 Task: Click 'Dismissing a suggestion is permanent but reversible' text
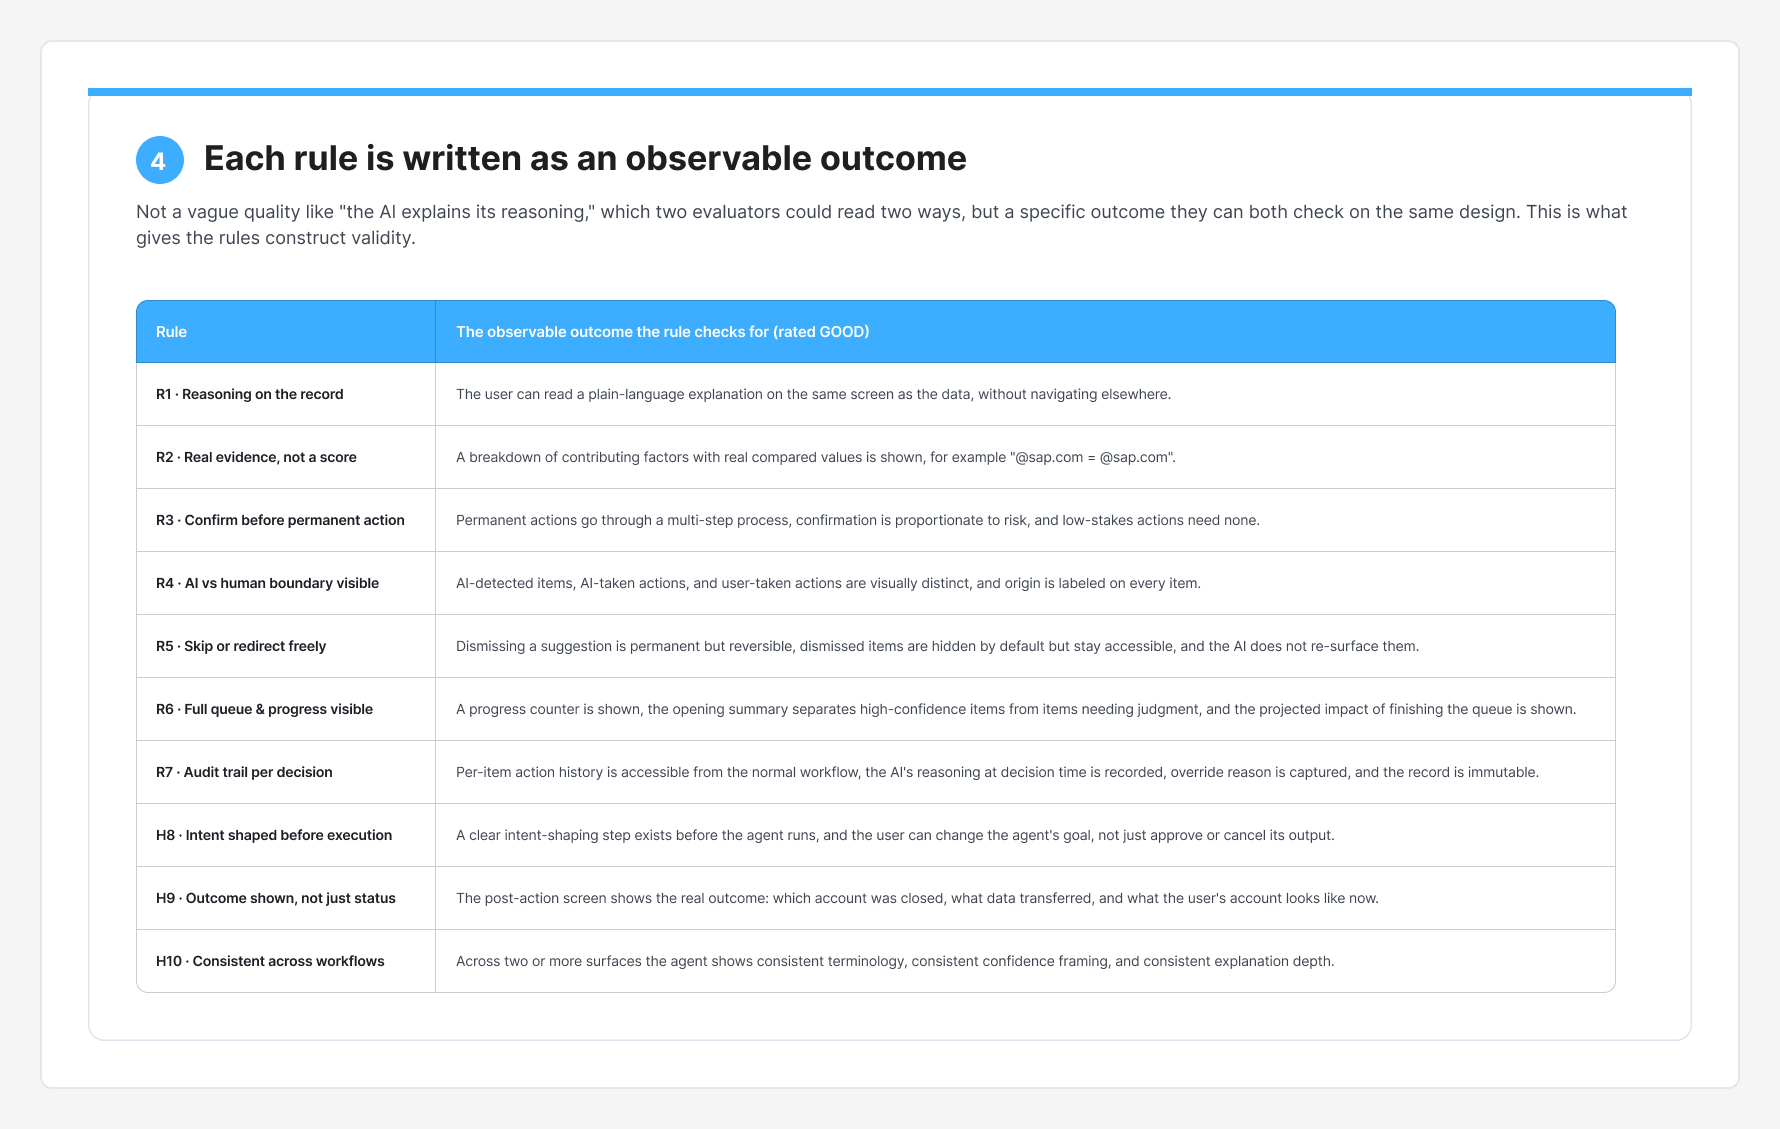point(937,646)
